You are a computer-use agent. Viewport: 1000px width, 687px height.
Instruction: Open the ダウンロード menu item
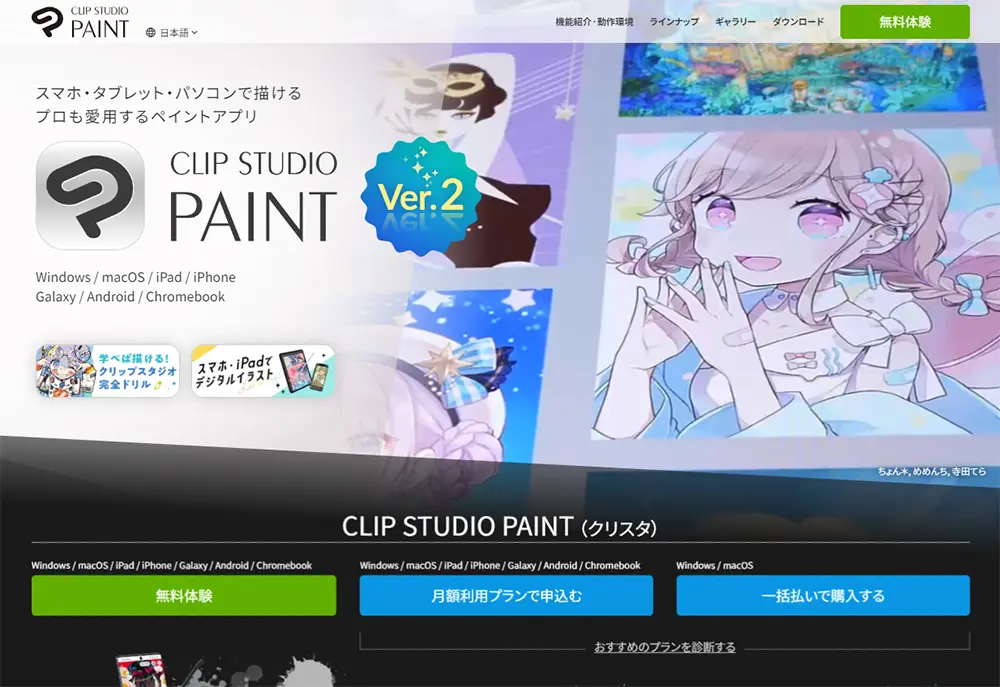pos(798,22)
